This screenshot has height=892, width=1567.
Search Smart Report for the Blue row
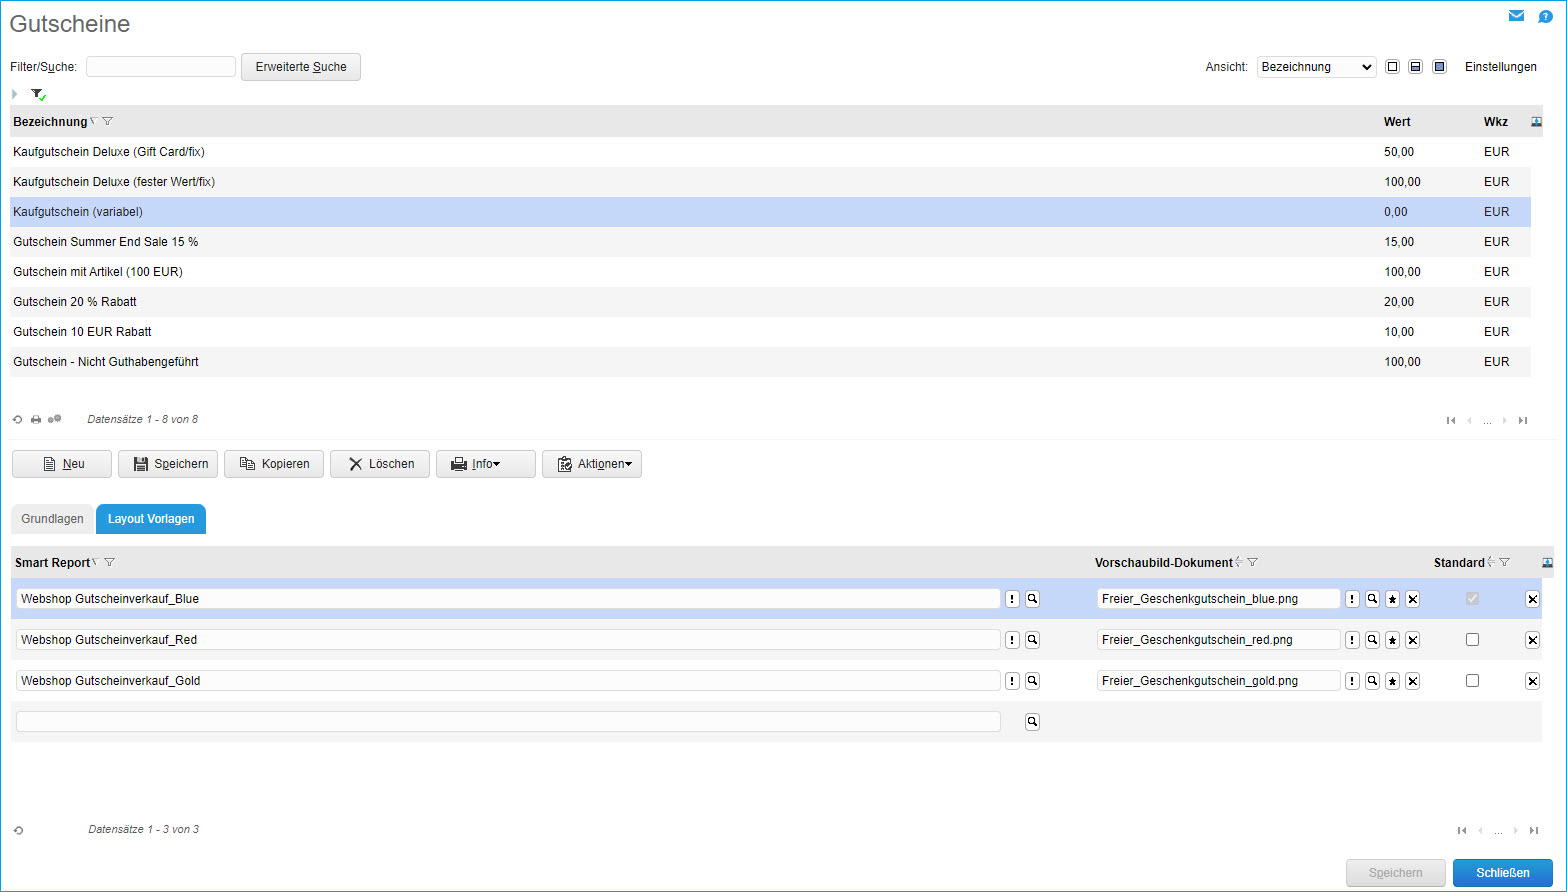coord(1032,599)
